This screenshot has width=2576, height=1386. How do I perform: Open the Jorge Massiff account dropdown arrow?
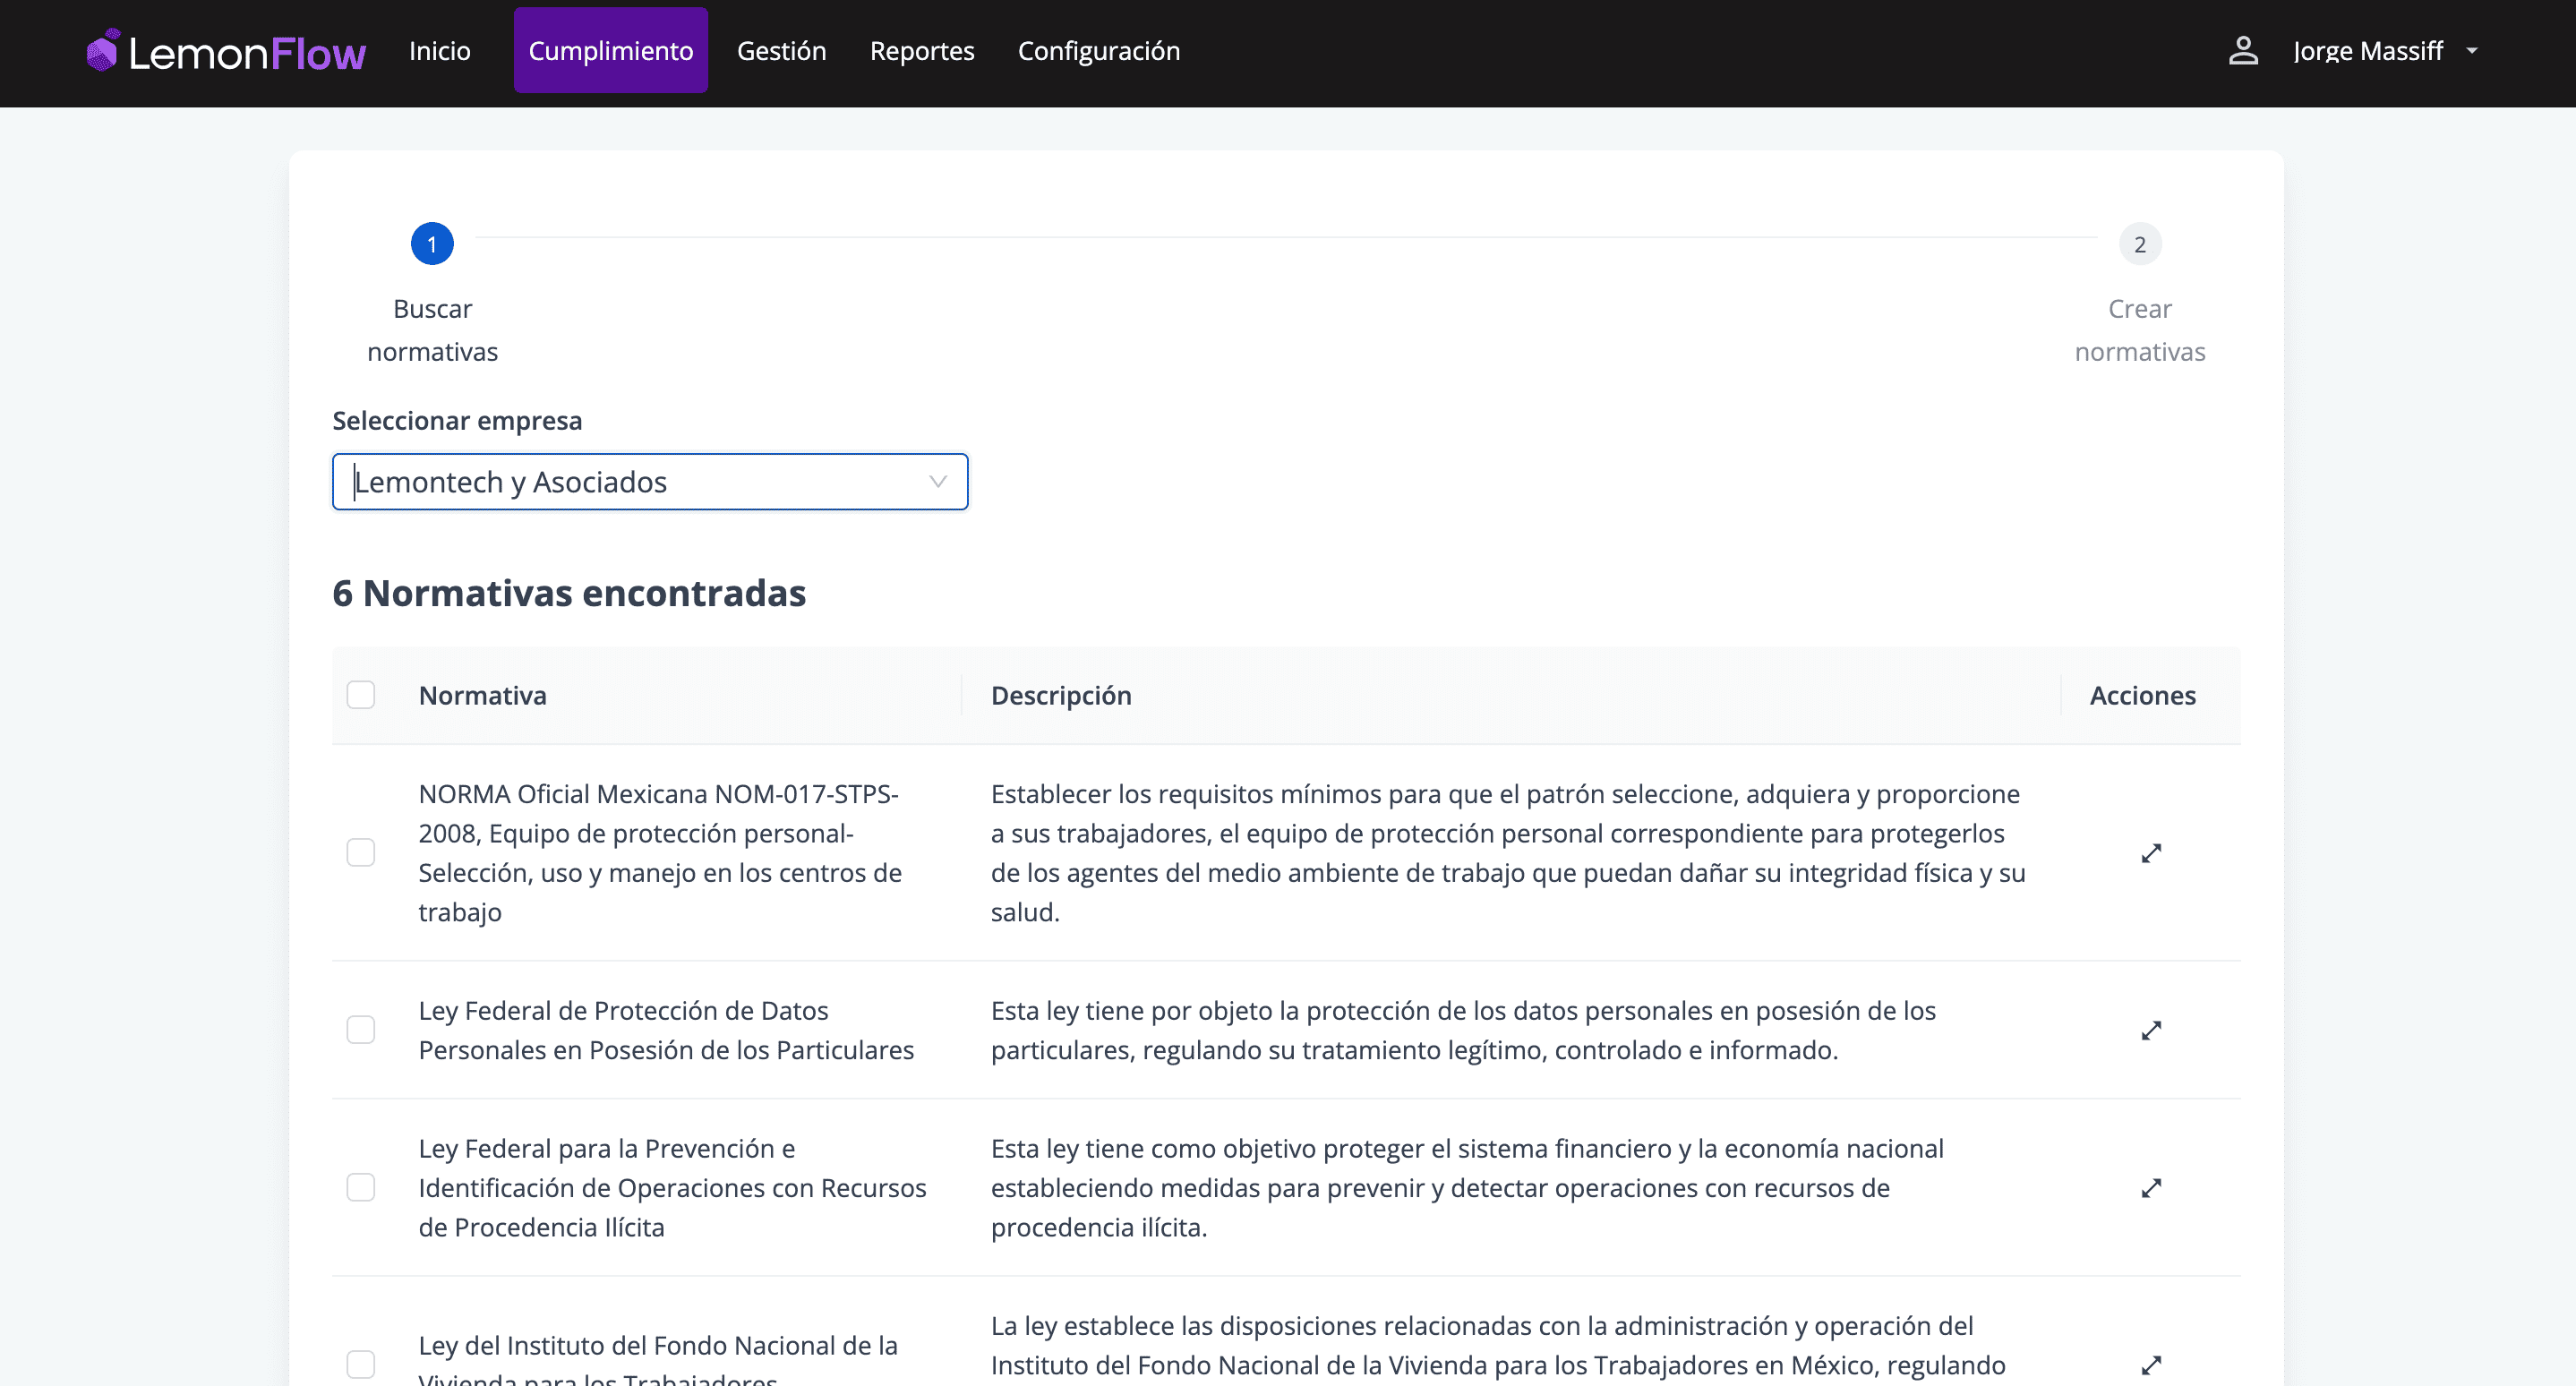2472,50
